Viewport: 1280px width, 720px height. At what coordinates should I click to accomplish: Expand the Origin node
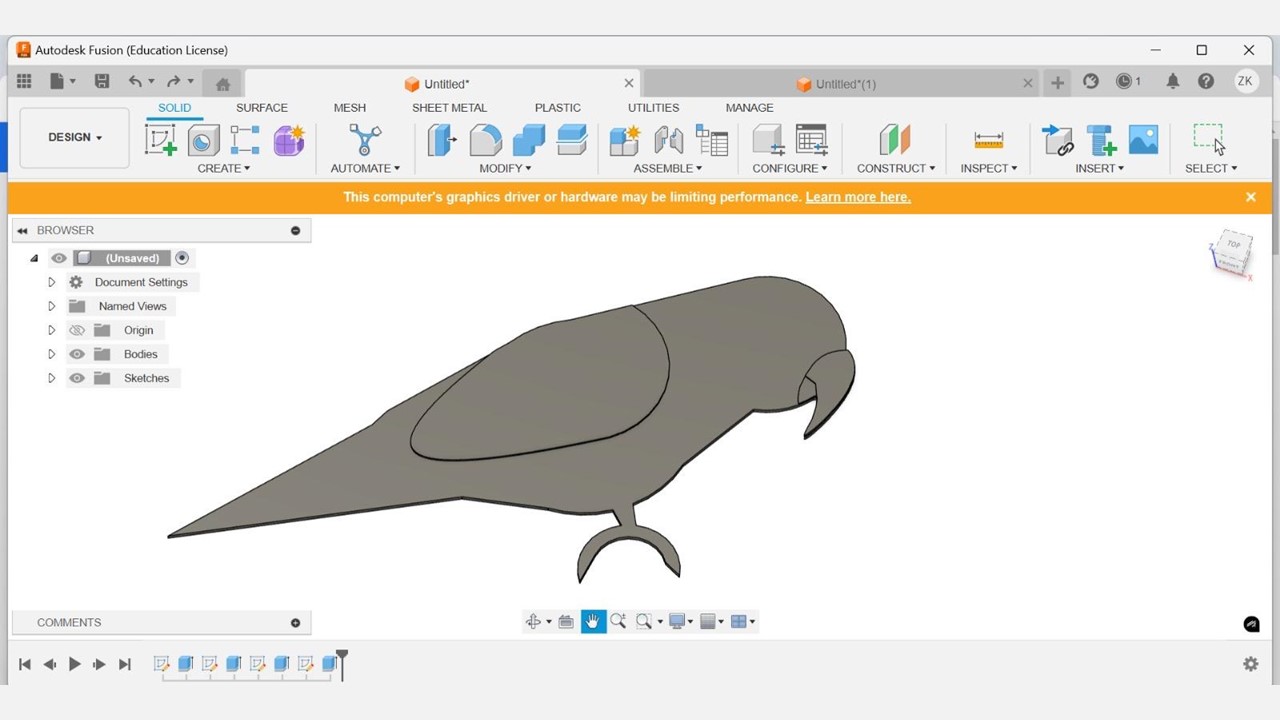(52, 330)
